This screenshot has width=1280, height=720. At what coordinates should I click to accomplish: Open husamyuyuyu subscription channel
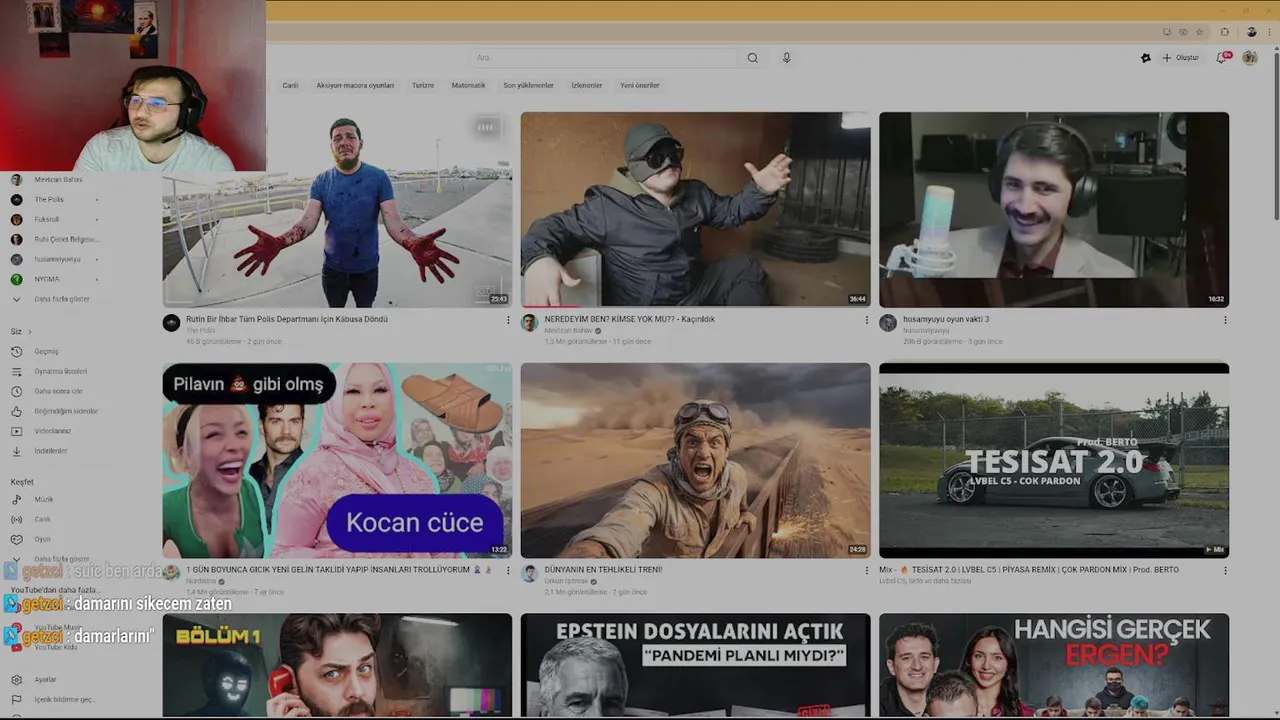(56, 259)
